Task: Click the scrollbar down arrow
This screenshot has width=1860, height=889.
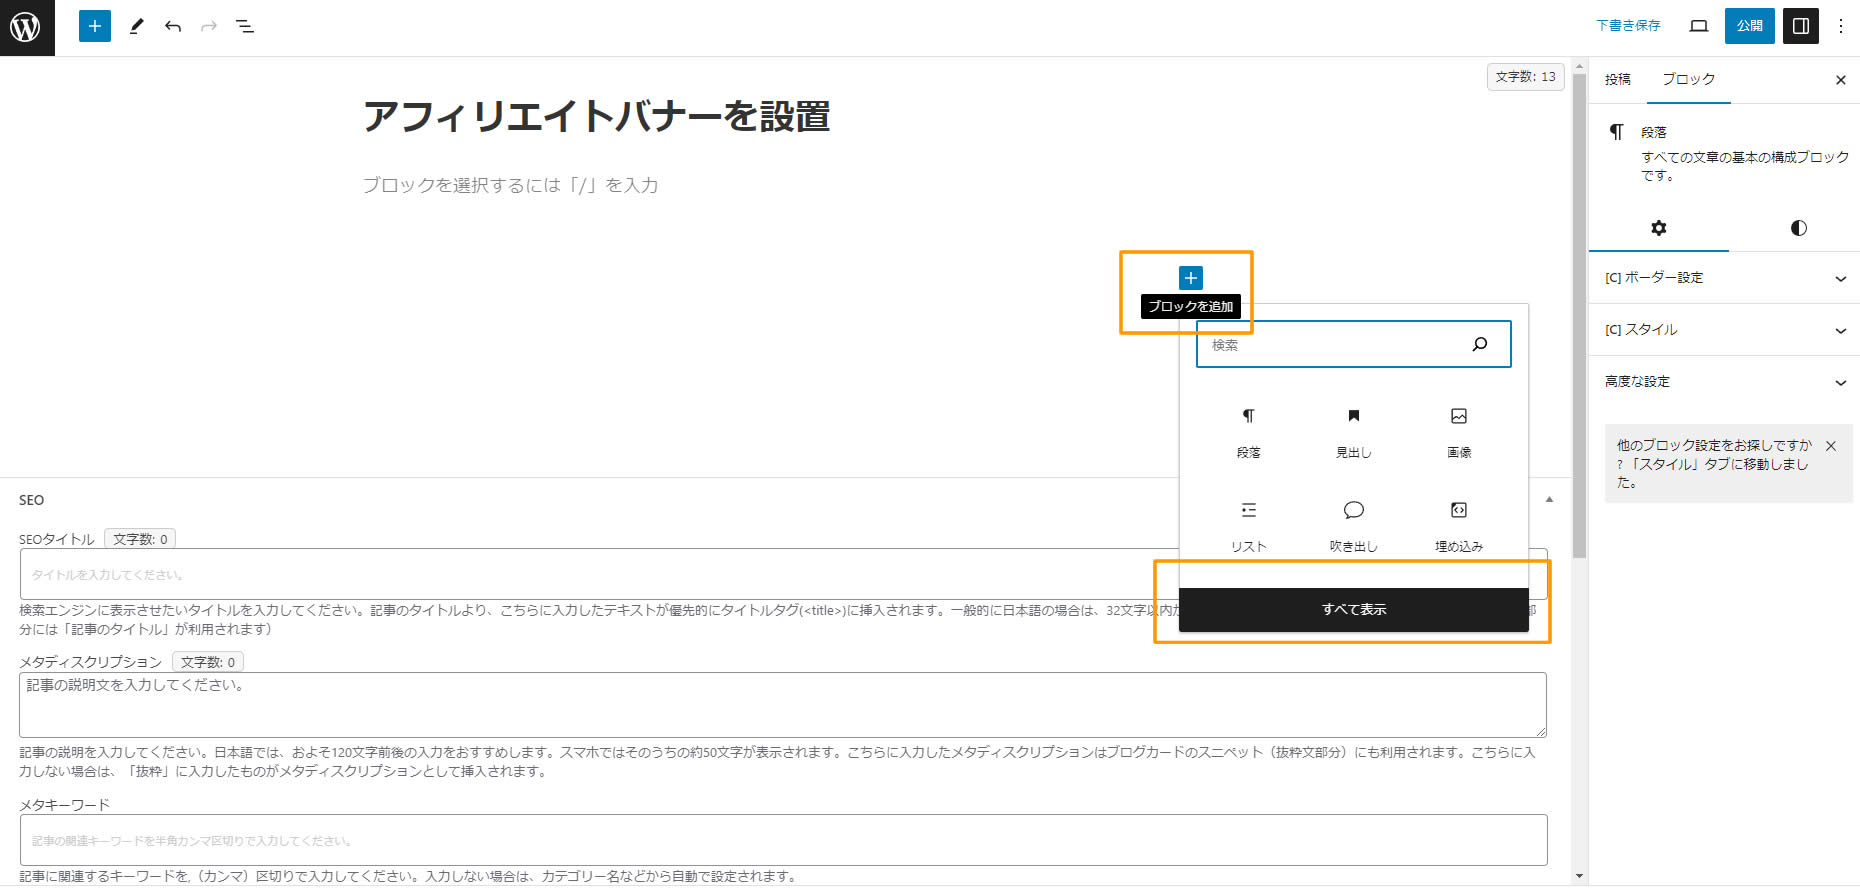Action: click(x=1579, y=877)
